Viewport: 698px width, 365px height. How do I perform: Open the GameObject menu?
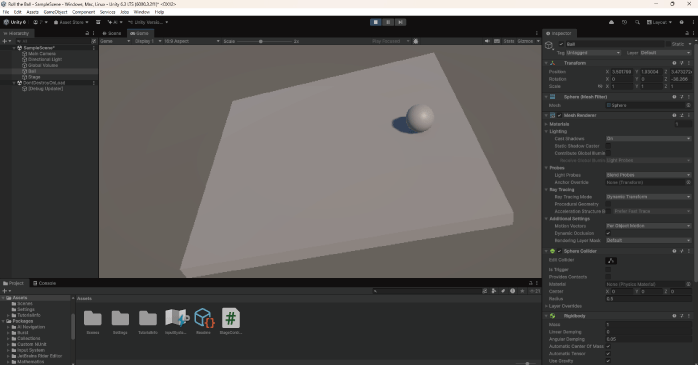(x=56, y=12)
